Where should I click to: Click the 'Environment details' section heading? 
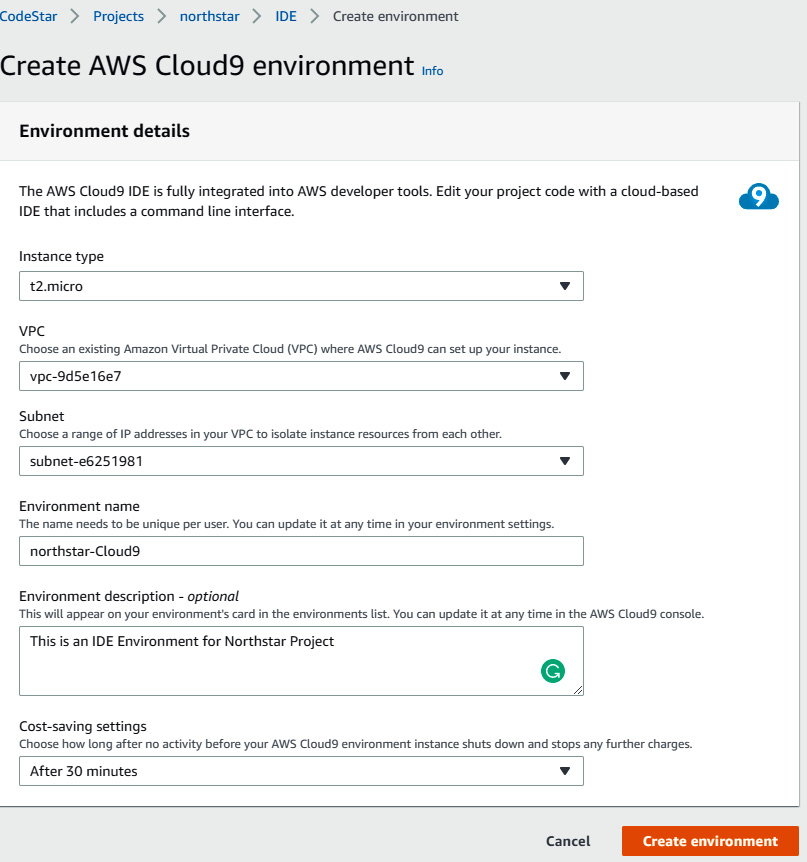pos(104,131)
